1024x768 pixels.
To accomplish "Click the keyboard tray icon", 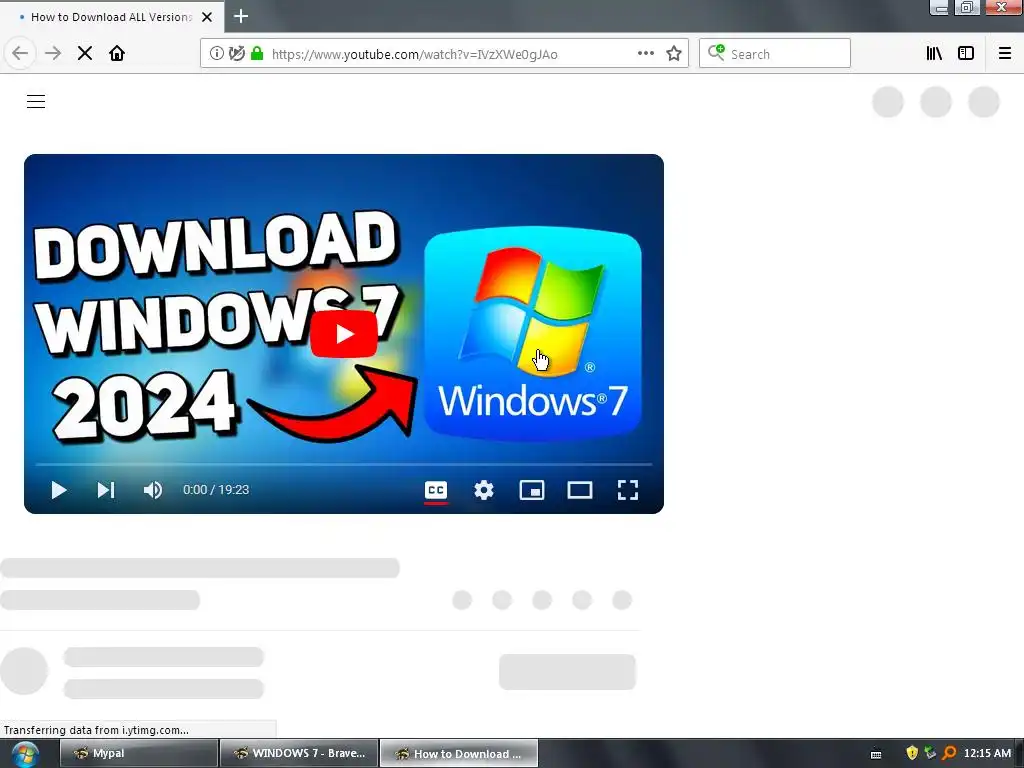I will click(876, 755).
